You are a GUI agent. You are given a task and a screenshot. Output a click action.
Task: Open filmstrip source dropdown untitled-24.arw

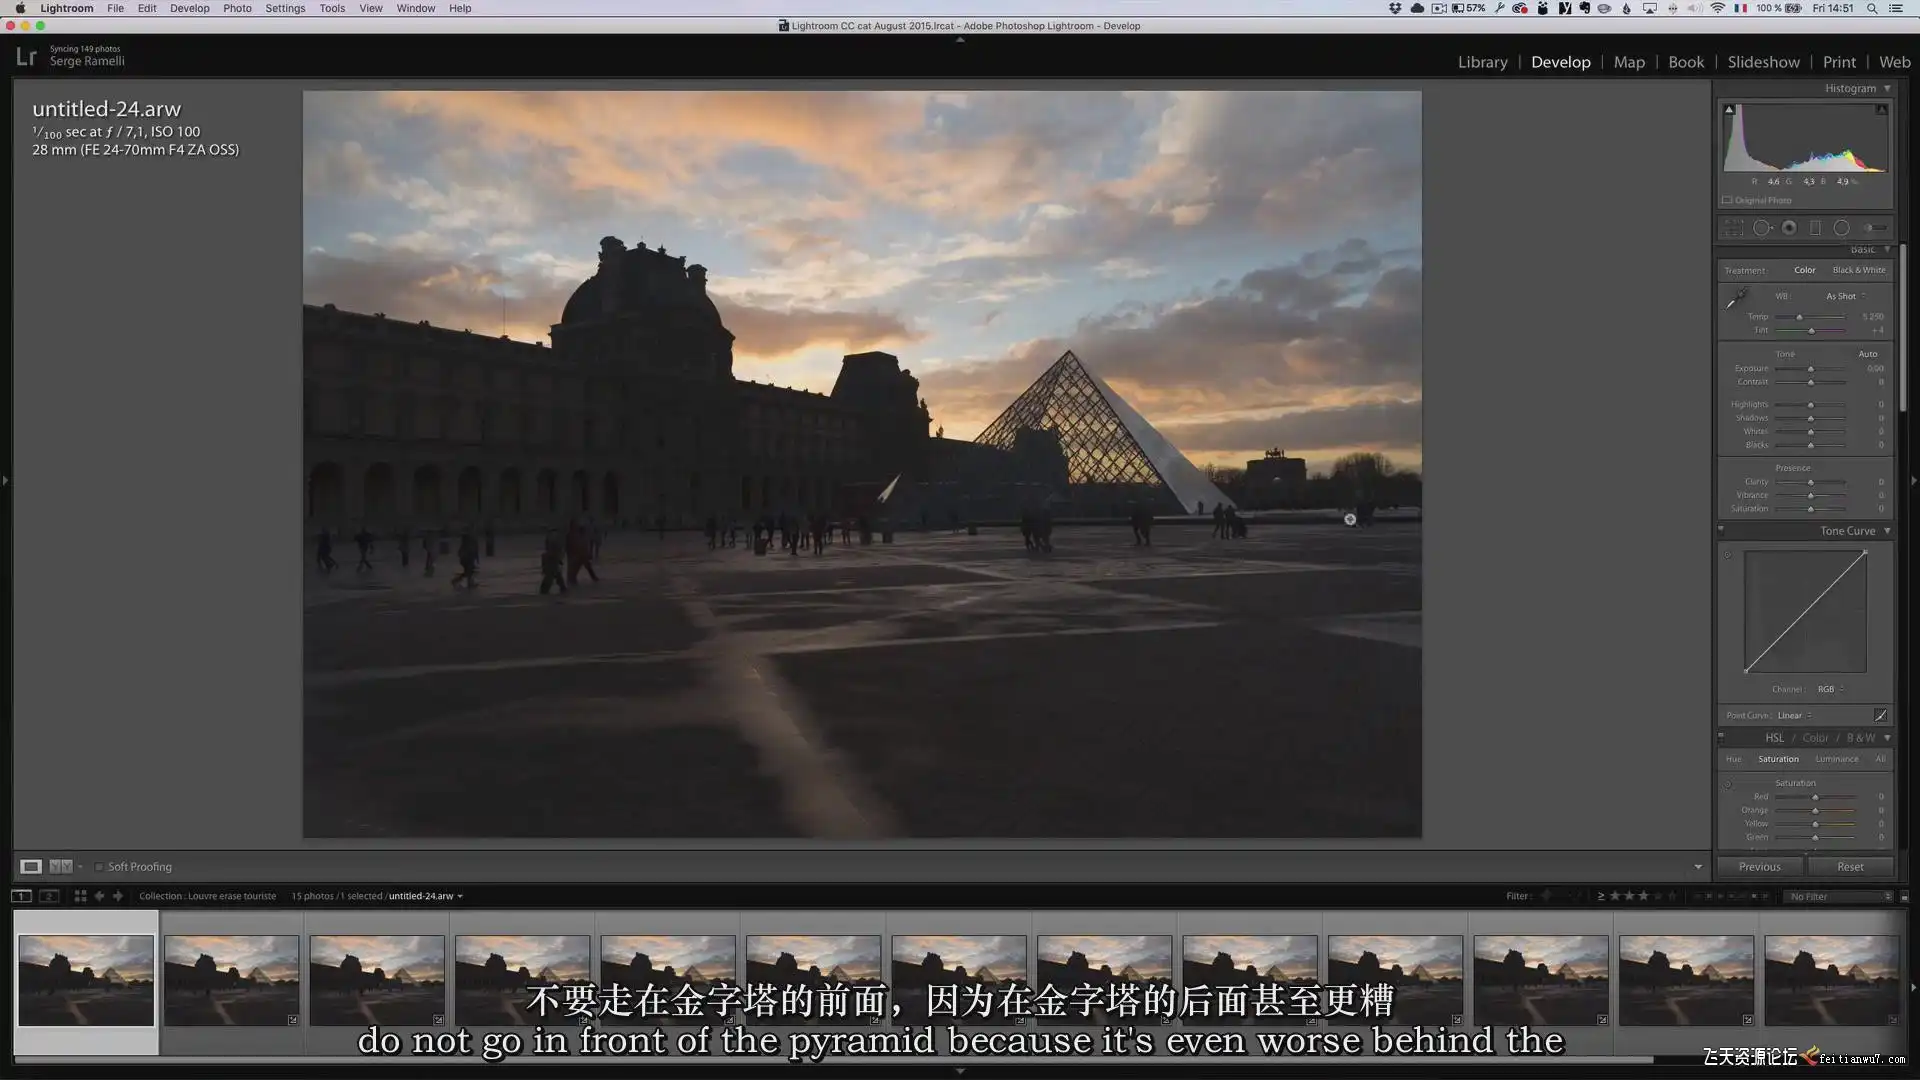[x=426, y=896]
